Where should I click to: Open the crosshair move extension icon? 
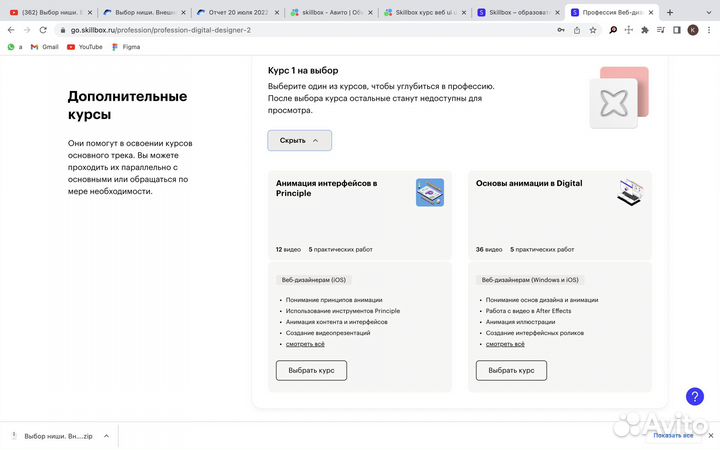tap(629, 30)
